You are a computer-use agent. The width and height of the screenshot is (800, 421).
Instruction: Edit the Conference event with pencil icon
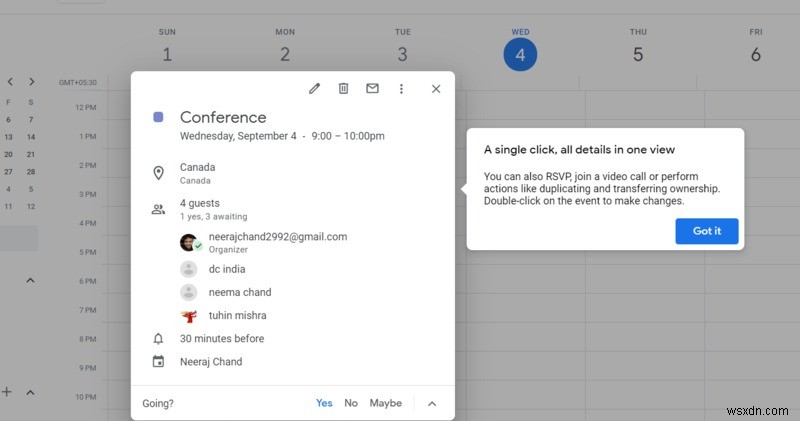(314, 89)
